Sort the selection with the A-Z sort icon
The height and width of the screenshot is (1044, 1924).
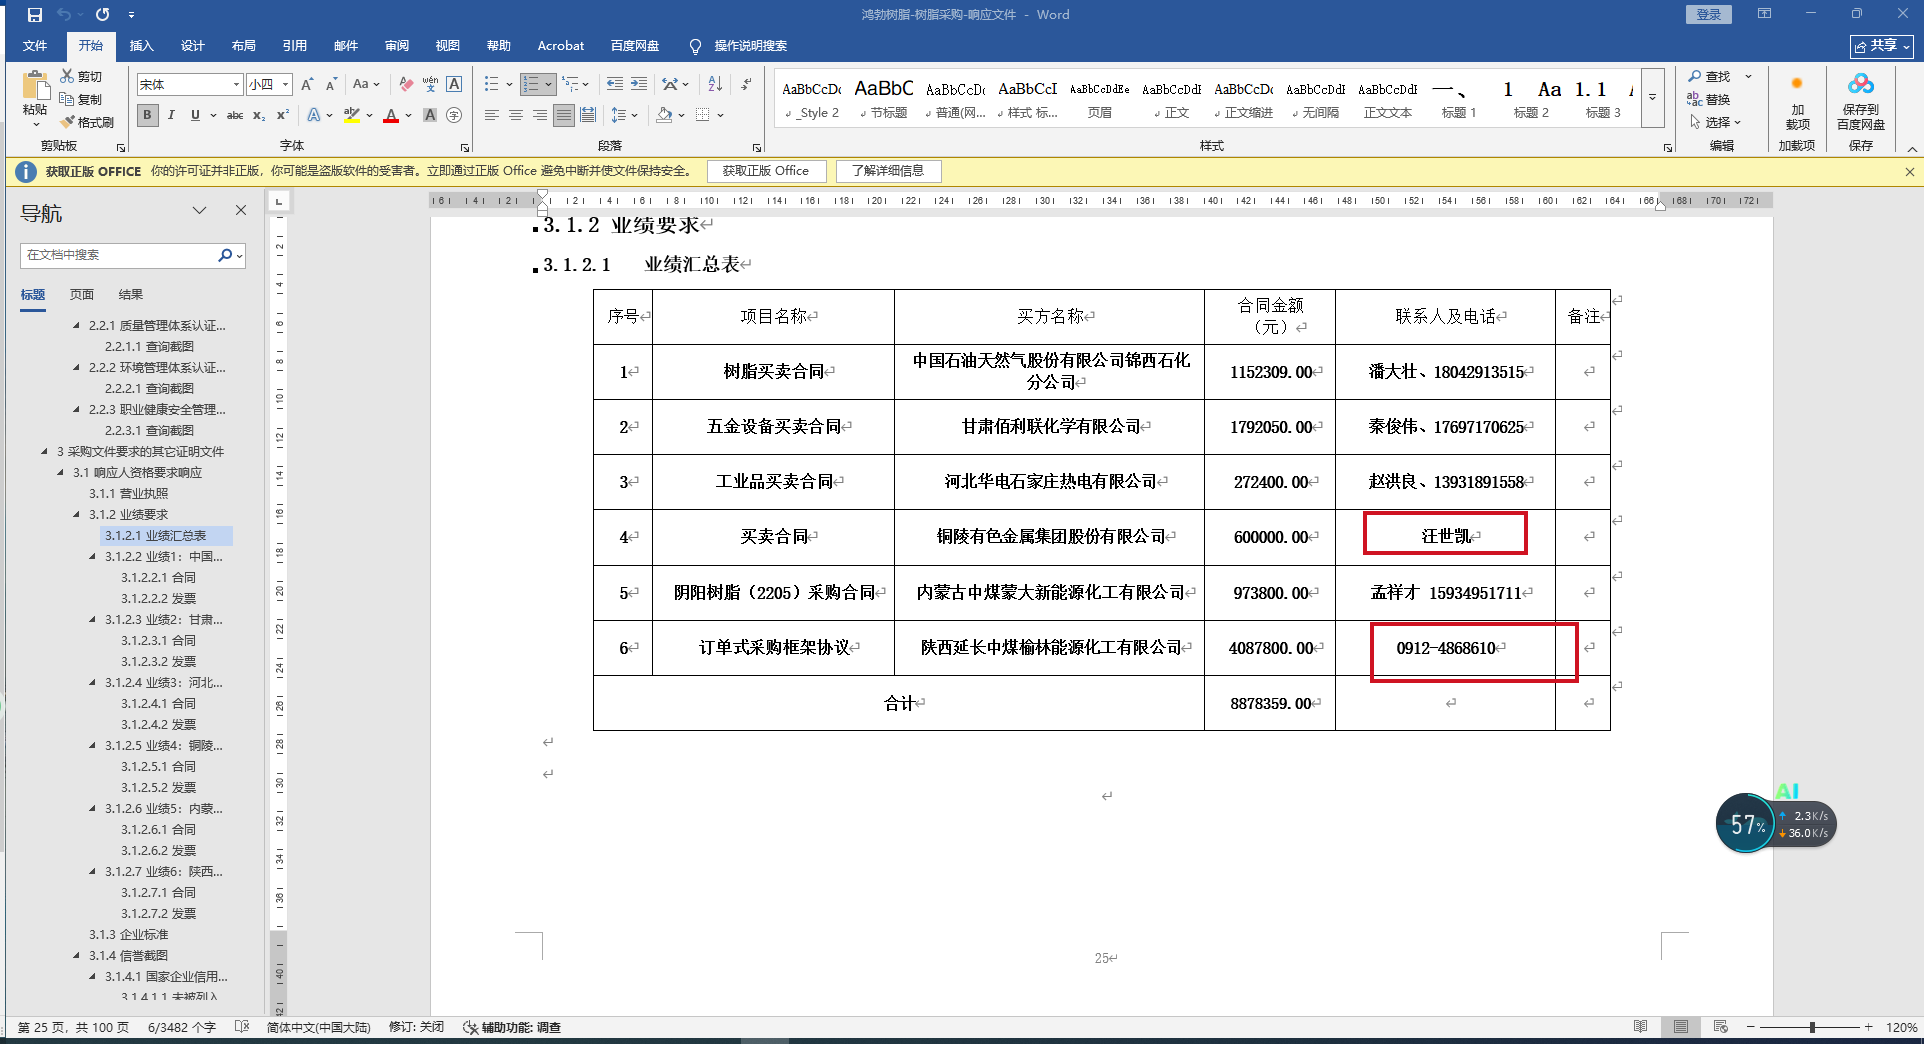click(715, 84)
